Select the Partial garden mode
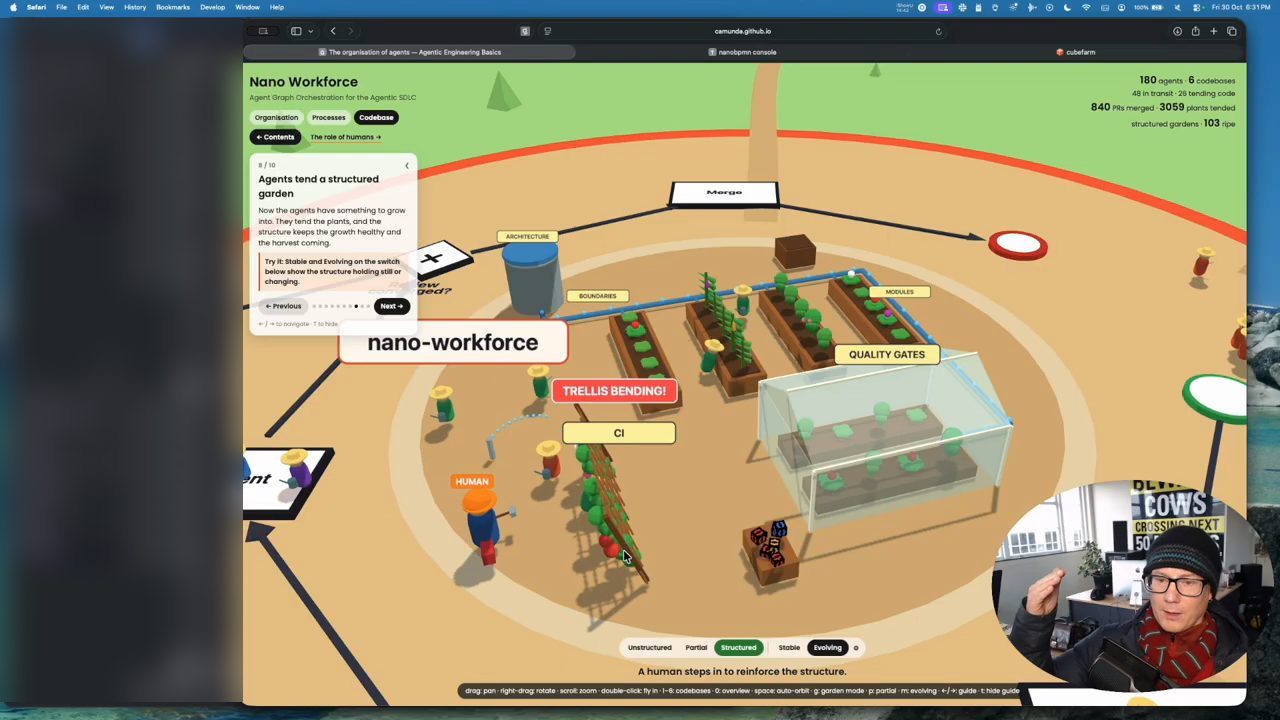1280x720 pixels. (696, 648)
